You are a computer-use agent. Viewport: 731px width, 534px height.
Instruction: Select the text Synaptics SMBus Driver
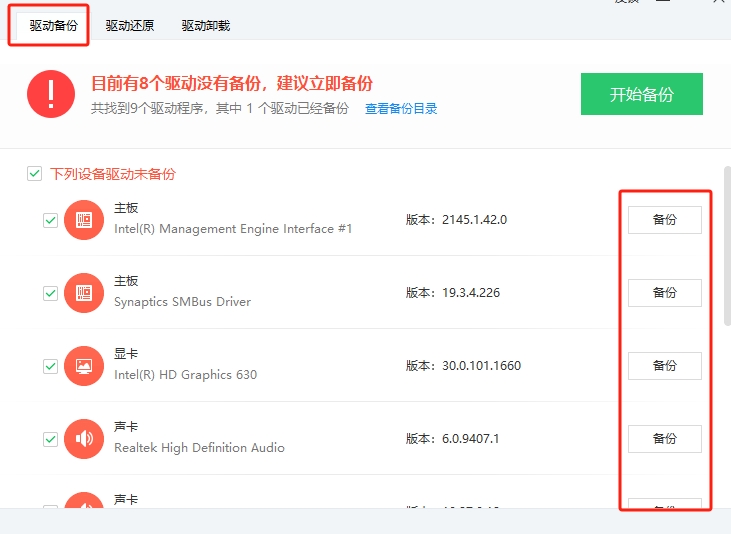pos(182,302)
